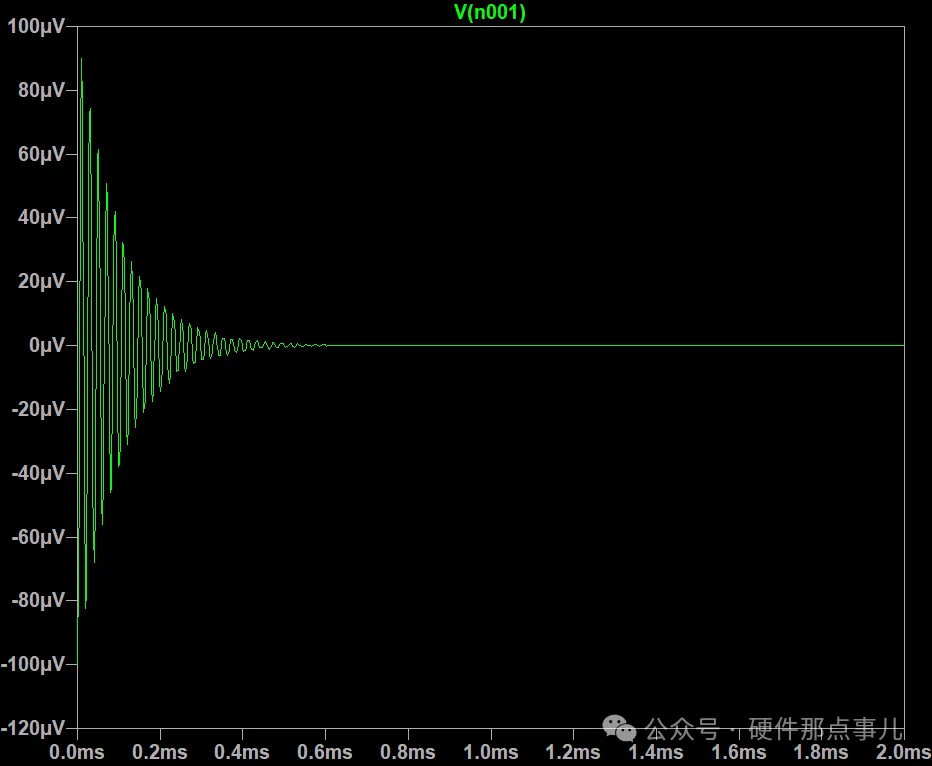
Task: Click the flat green trace near 1.0ms
Action: pos(490,345)
